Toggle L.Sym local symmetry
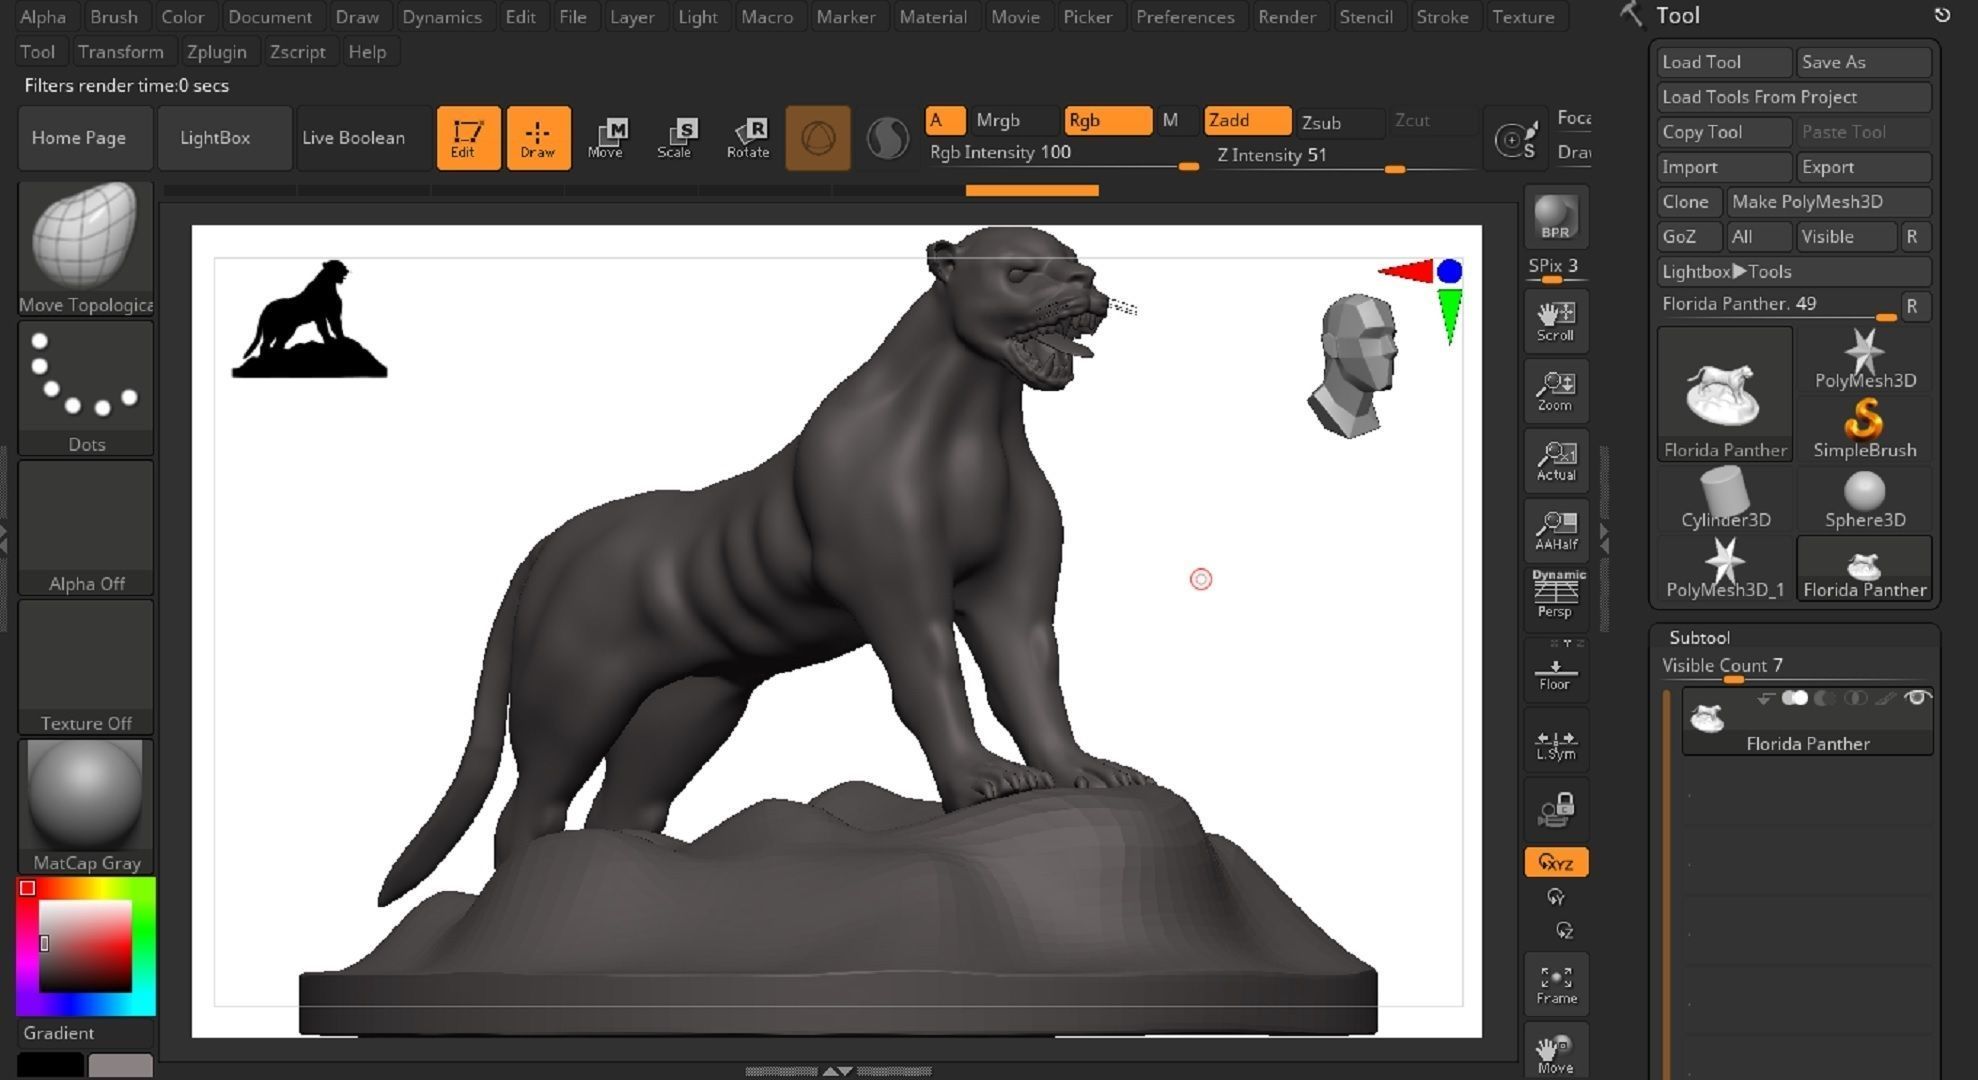Screen dimensions: 1978x1080 [x=1556, y=742]
